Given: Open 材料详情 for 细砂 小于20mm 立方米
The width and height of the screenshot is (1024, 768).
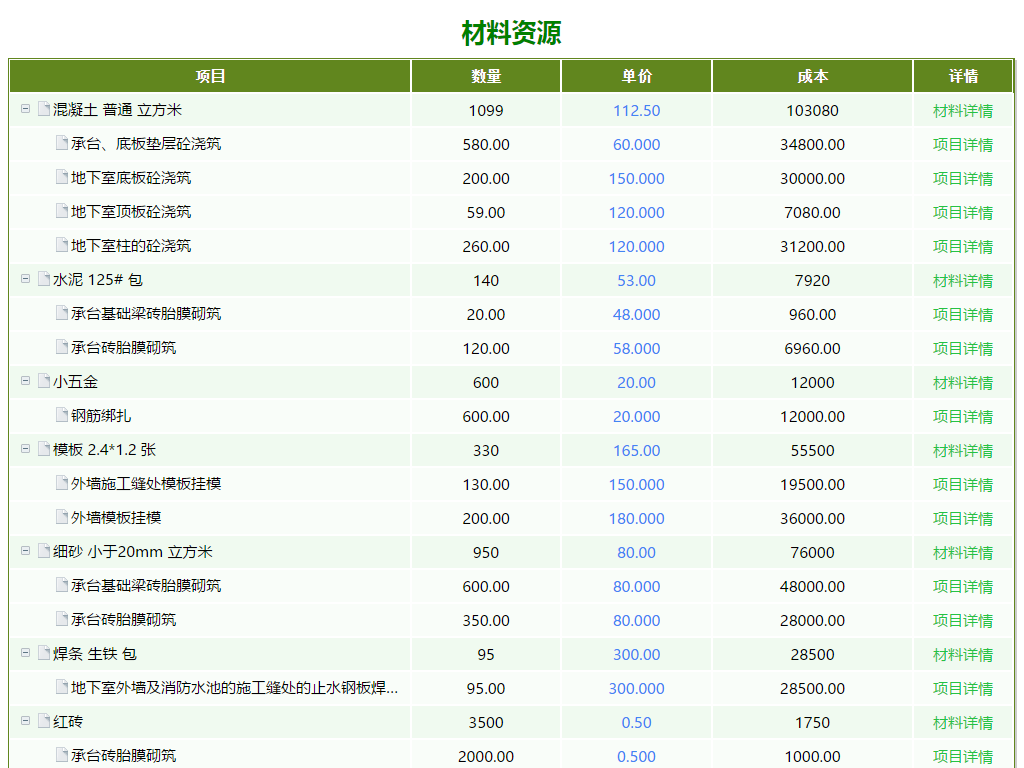Looking at the screenshot, I should (x=963, y=552).
